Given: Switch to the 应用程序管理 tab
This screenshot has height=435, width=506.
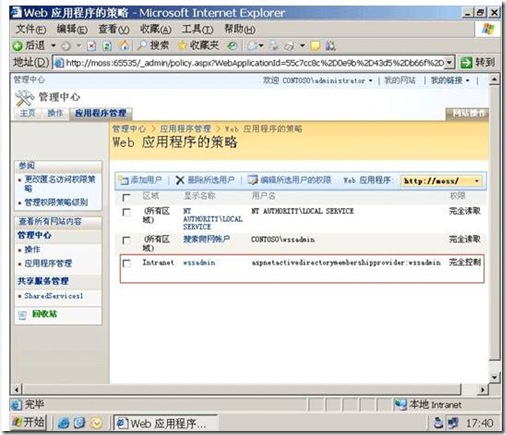Looking at the screenshot, I should (x=100, y=113).
